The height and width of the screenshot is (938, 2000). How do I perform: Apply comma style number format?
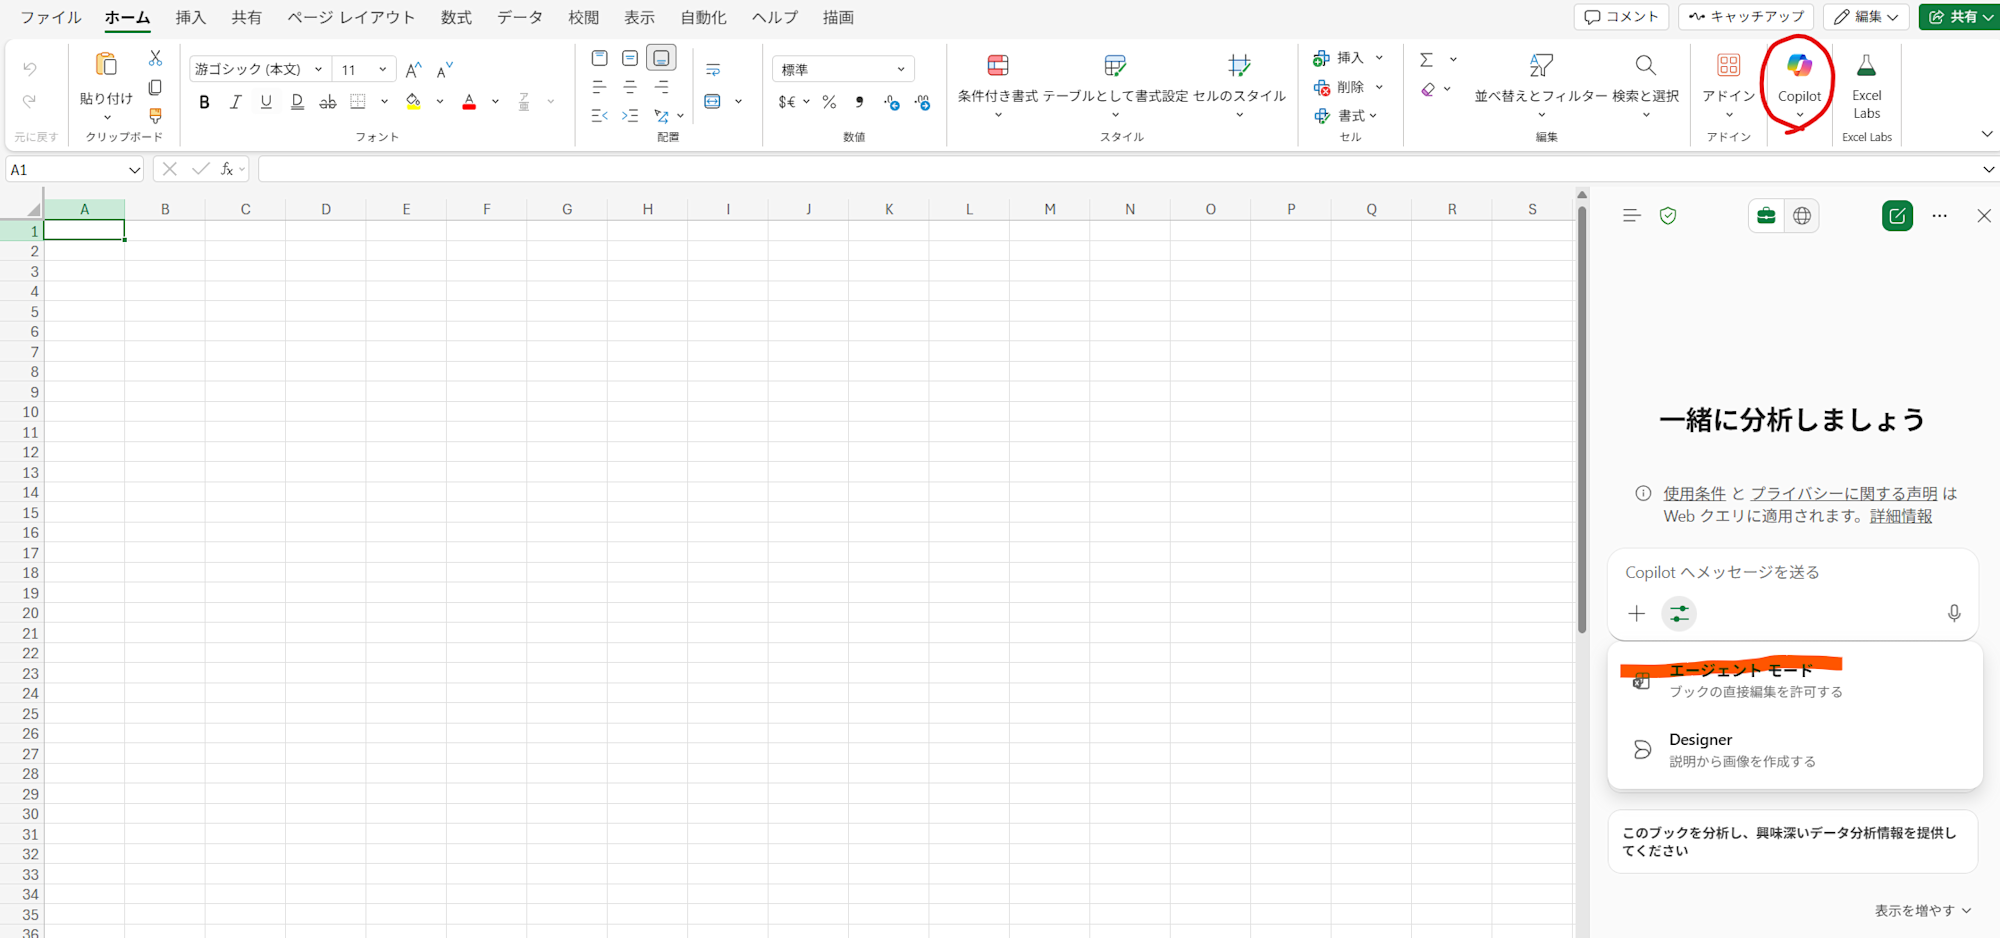(859, 102)
